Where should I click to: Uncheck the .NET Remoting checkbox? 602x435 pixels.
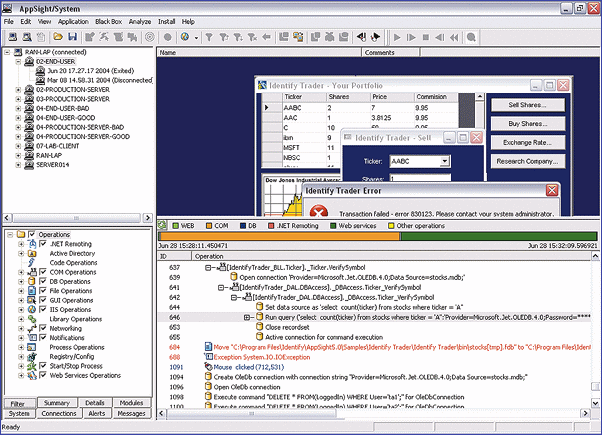pos(43,244)
